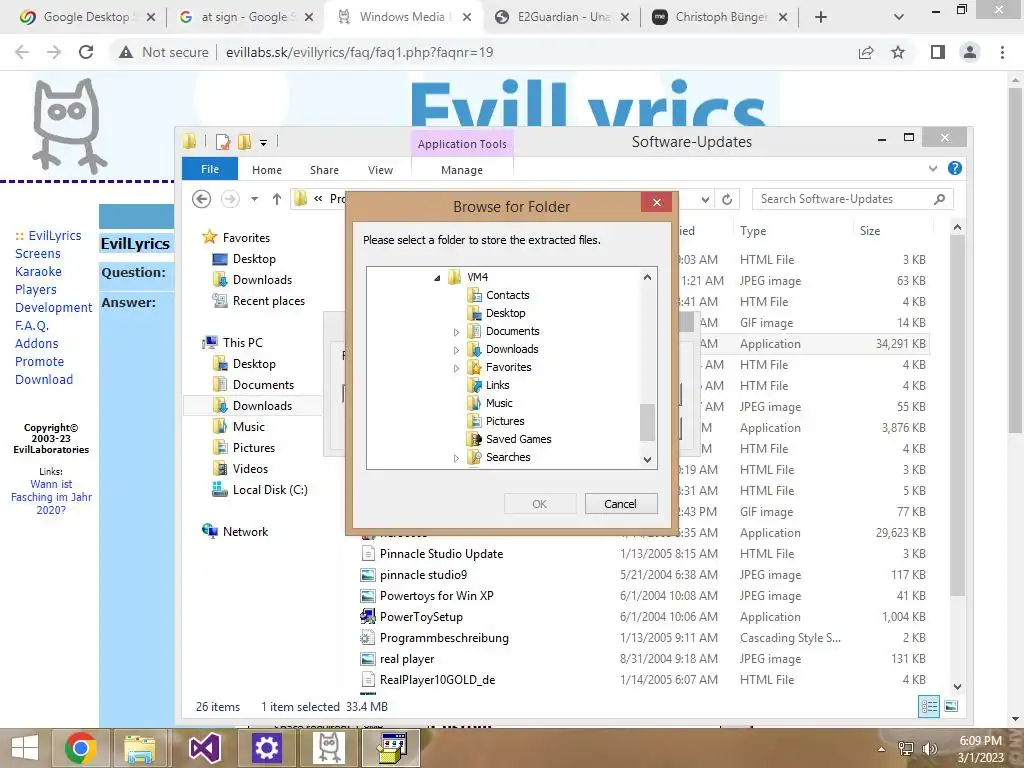
Task: Click Properties icon in Explorer quick access toolbar
Action: [x=223, y=142]
